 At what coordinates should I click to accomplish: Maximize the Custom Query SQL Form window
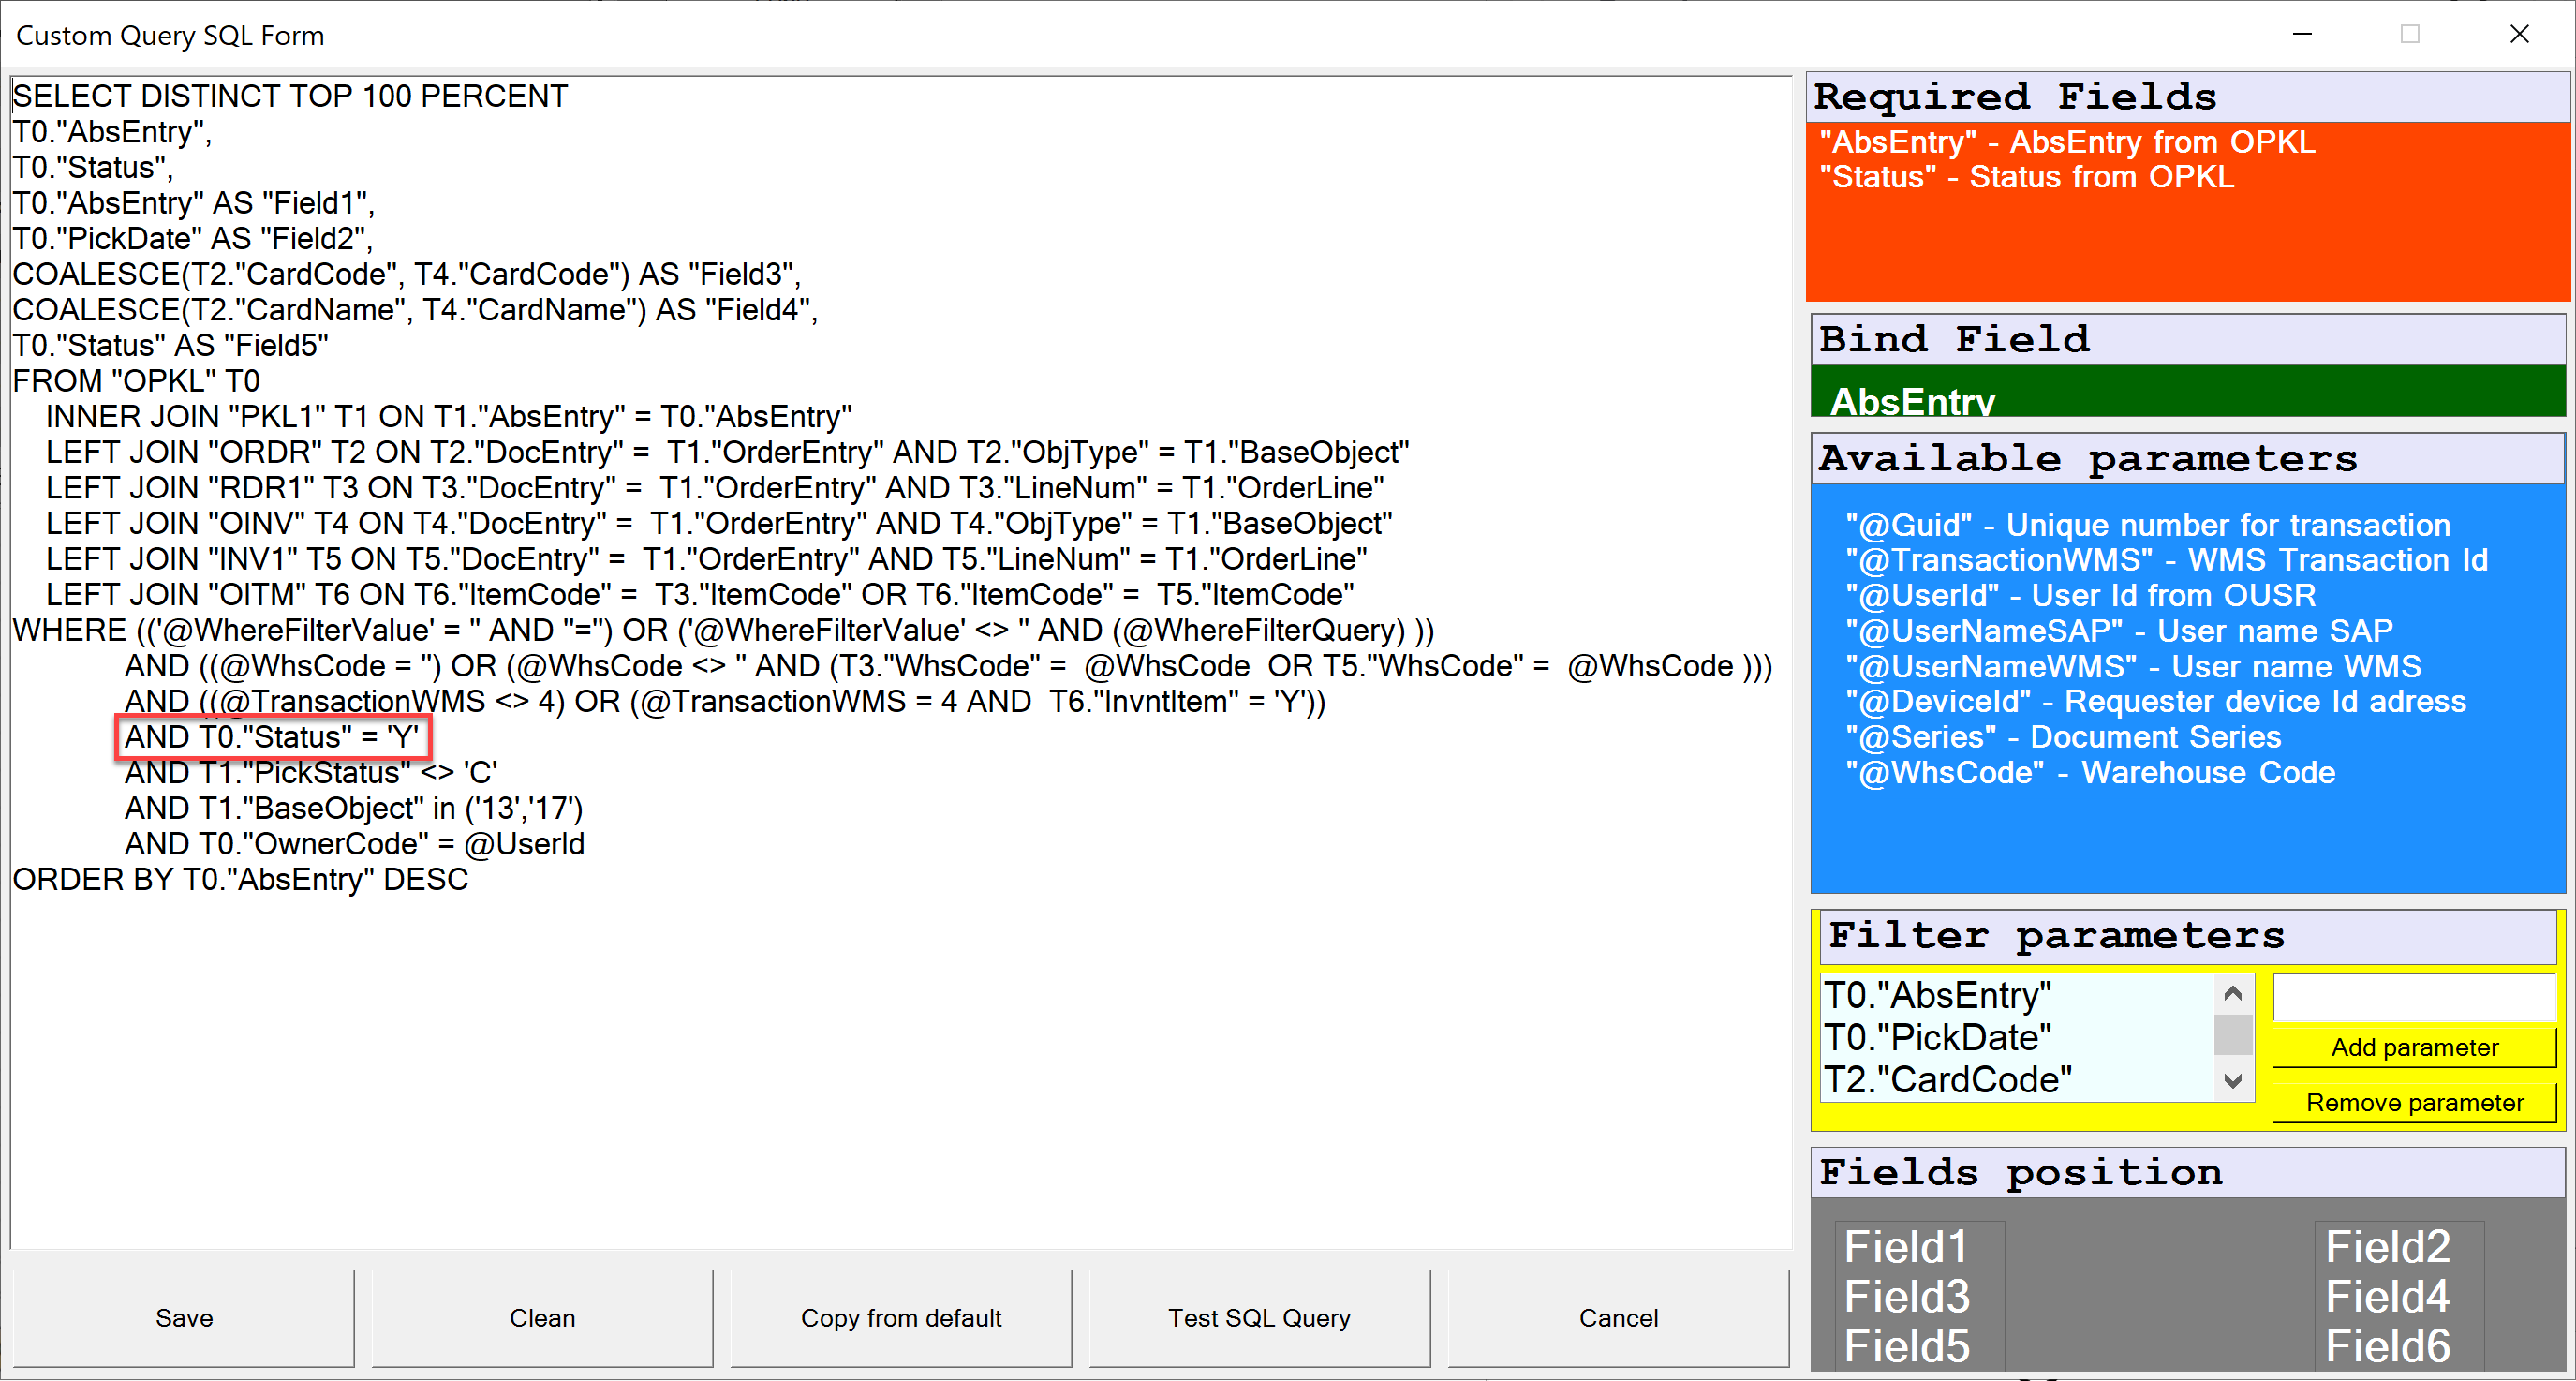click(2410, 34)
